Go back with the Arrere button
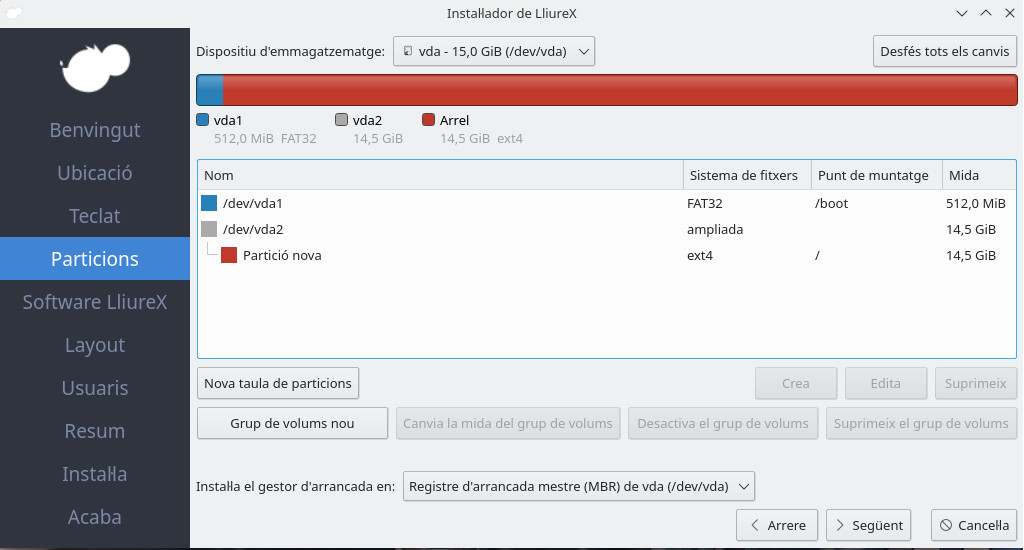The image size is (1024, 550). coord(777,525)
